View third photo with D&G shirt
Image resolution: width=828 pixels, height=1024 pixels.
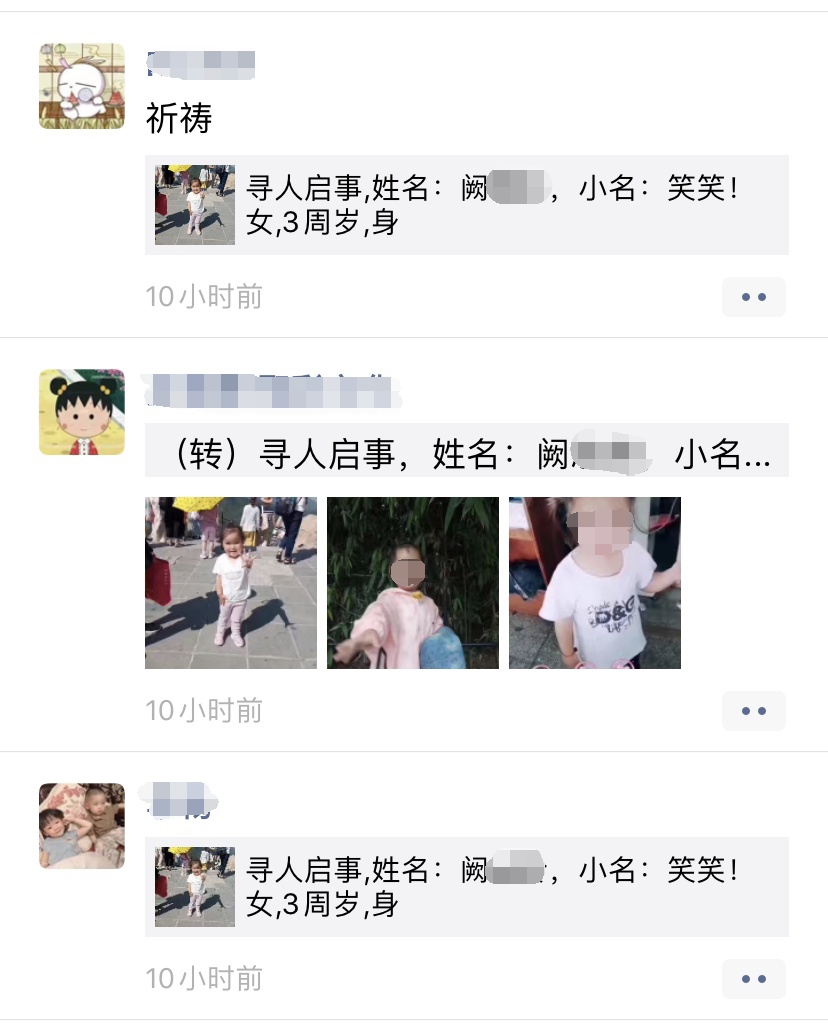point(595,583)
